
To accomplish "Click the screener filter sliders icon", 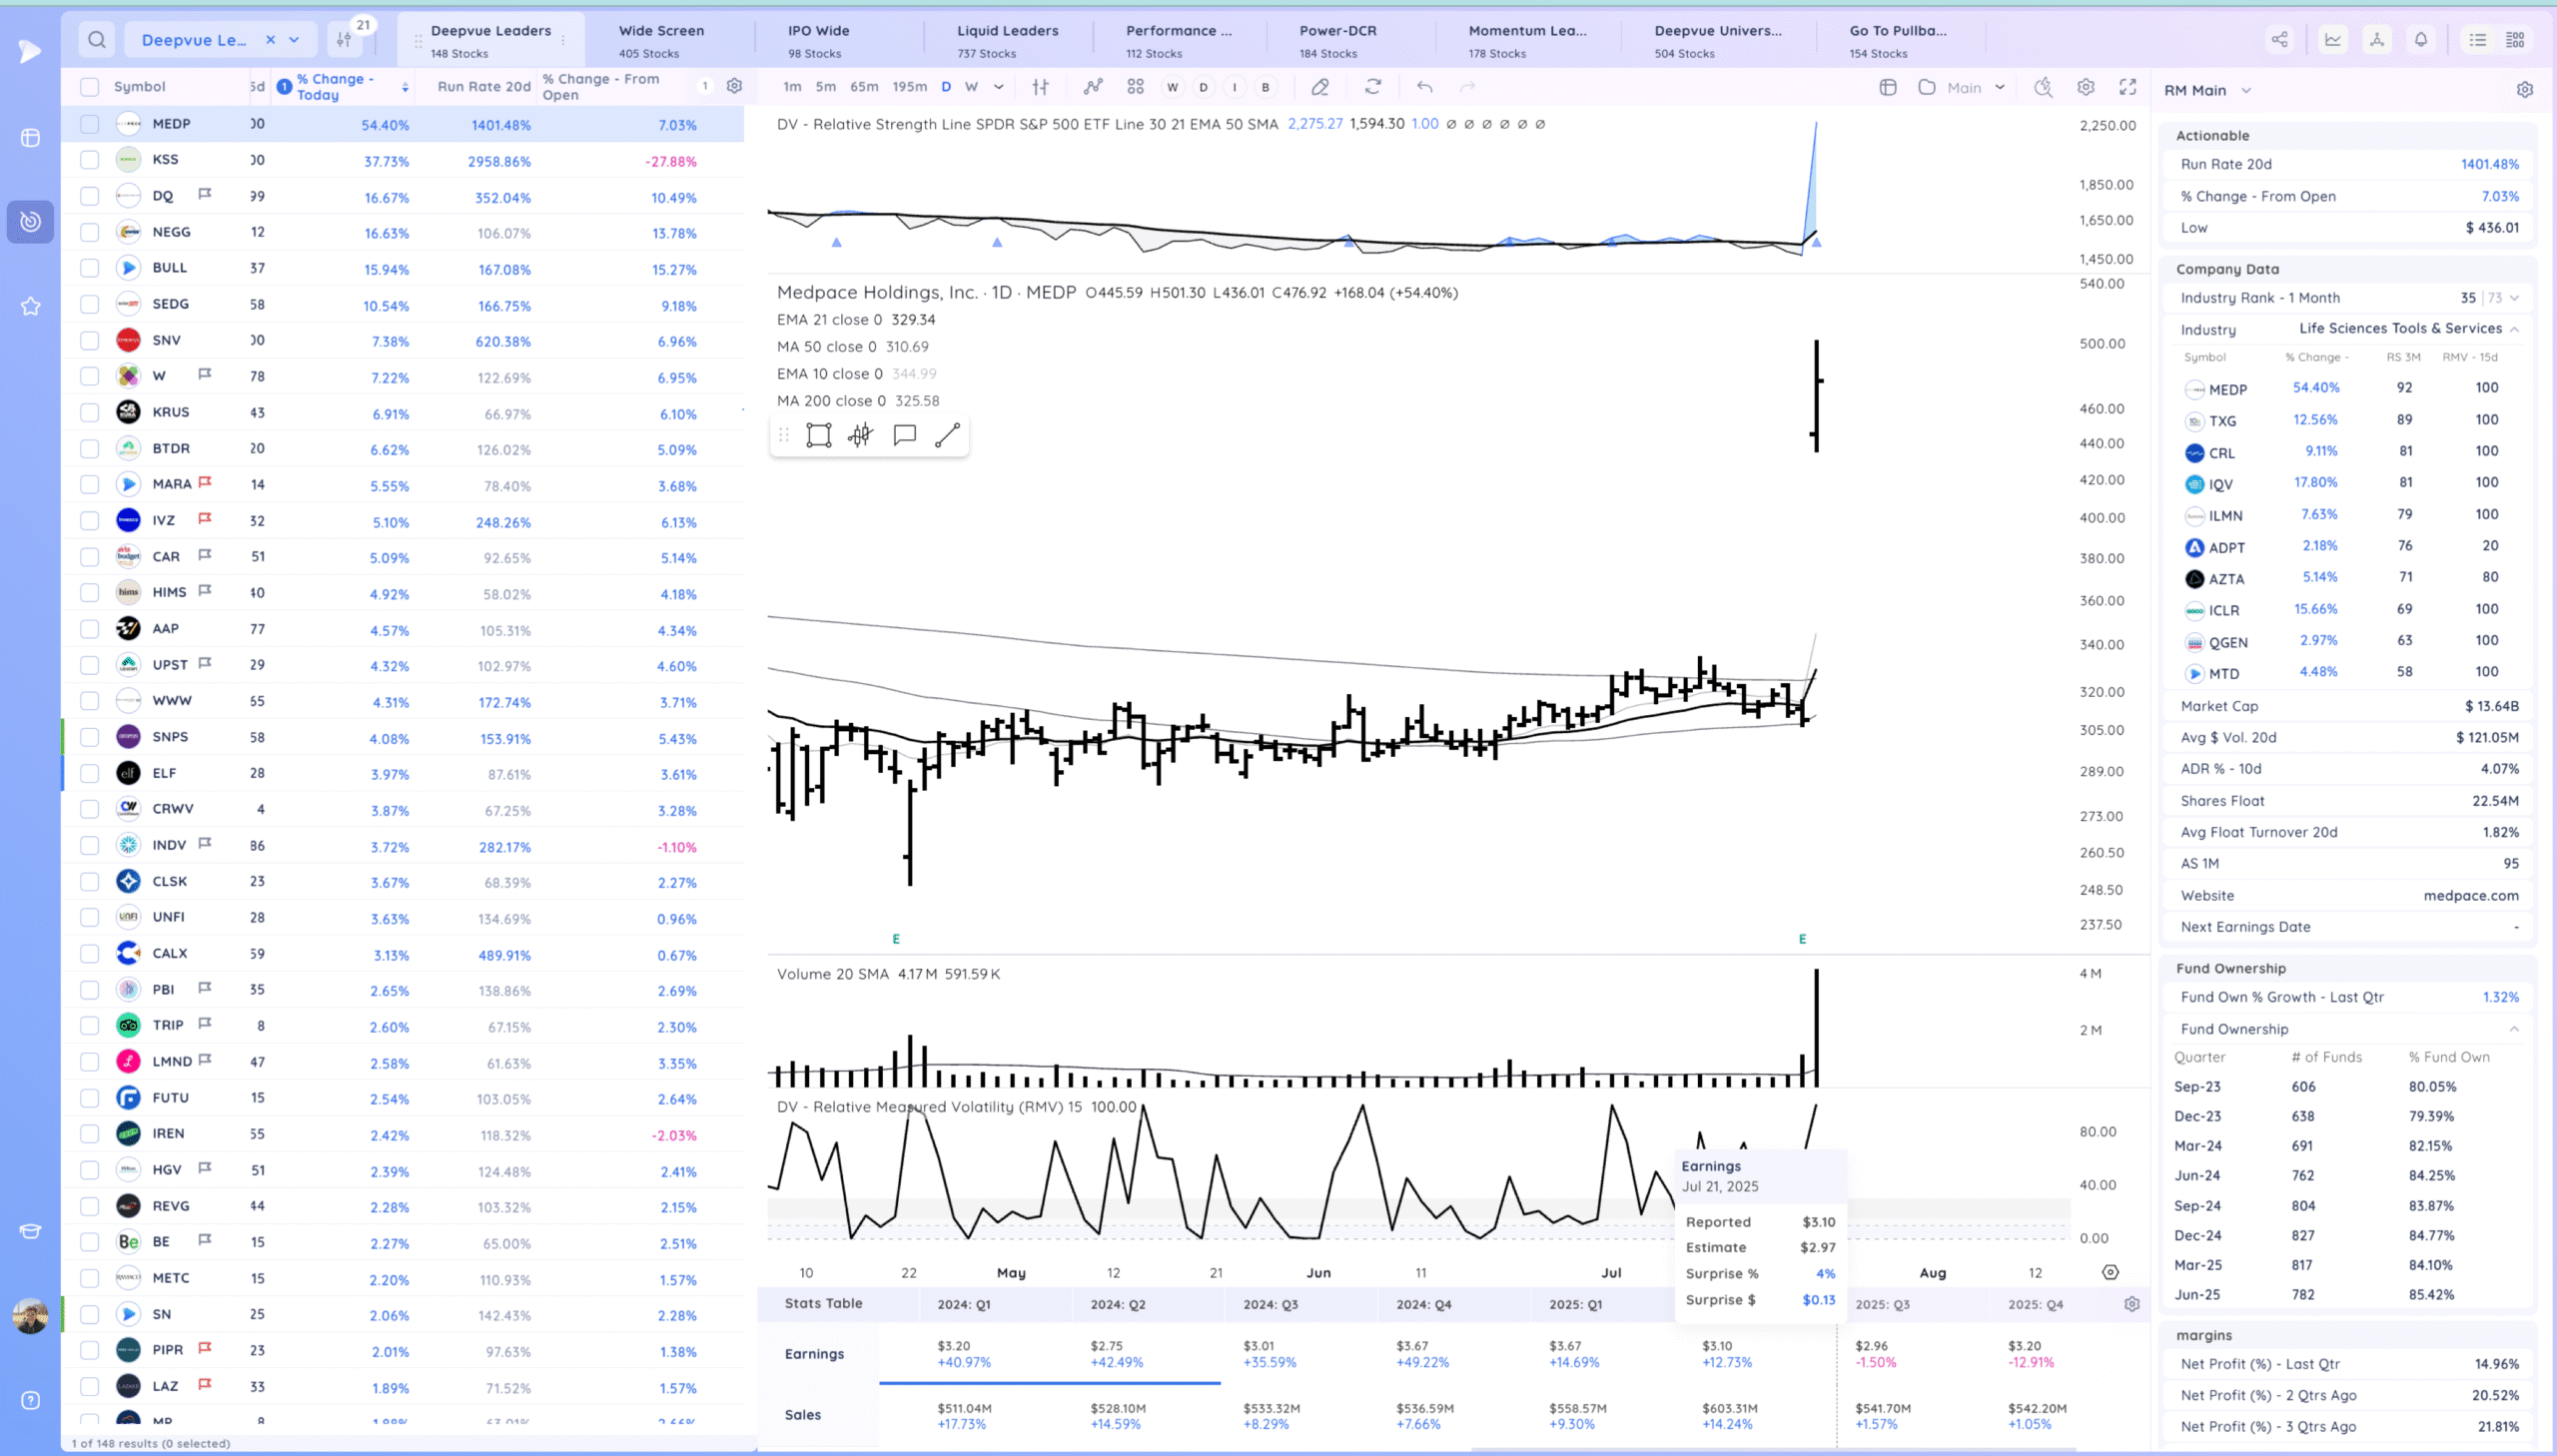I will (x=344, y=40).
